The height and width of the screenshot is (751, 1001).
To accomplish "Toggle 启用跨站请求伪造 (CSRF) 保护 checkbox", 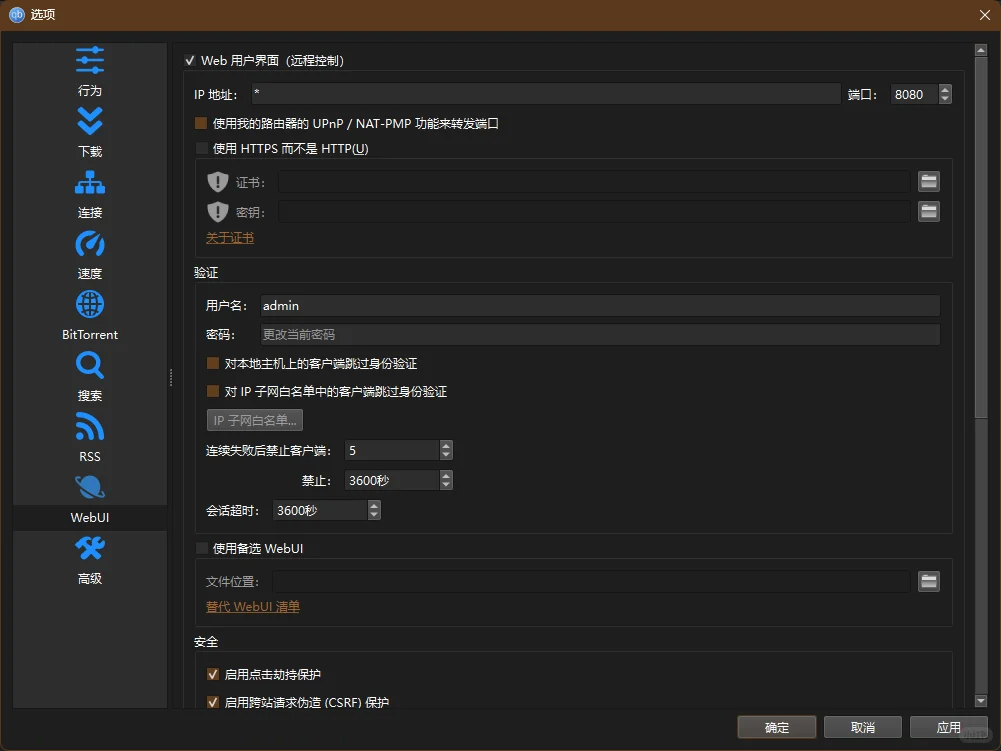I will coord(213,702).
